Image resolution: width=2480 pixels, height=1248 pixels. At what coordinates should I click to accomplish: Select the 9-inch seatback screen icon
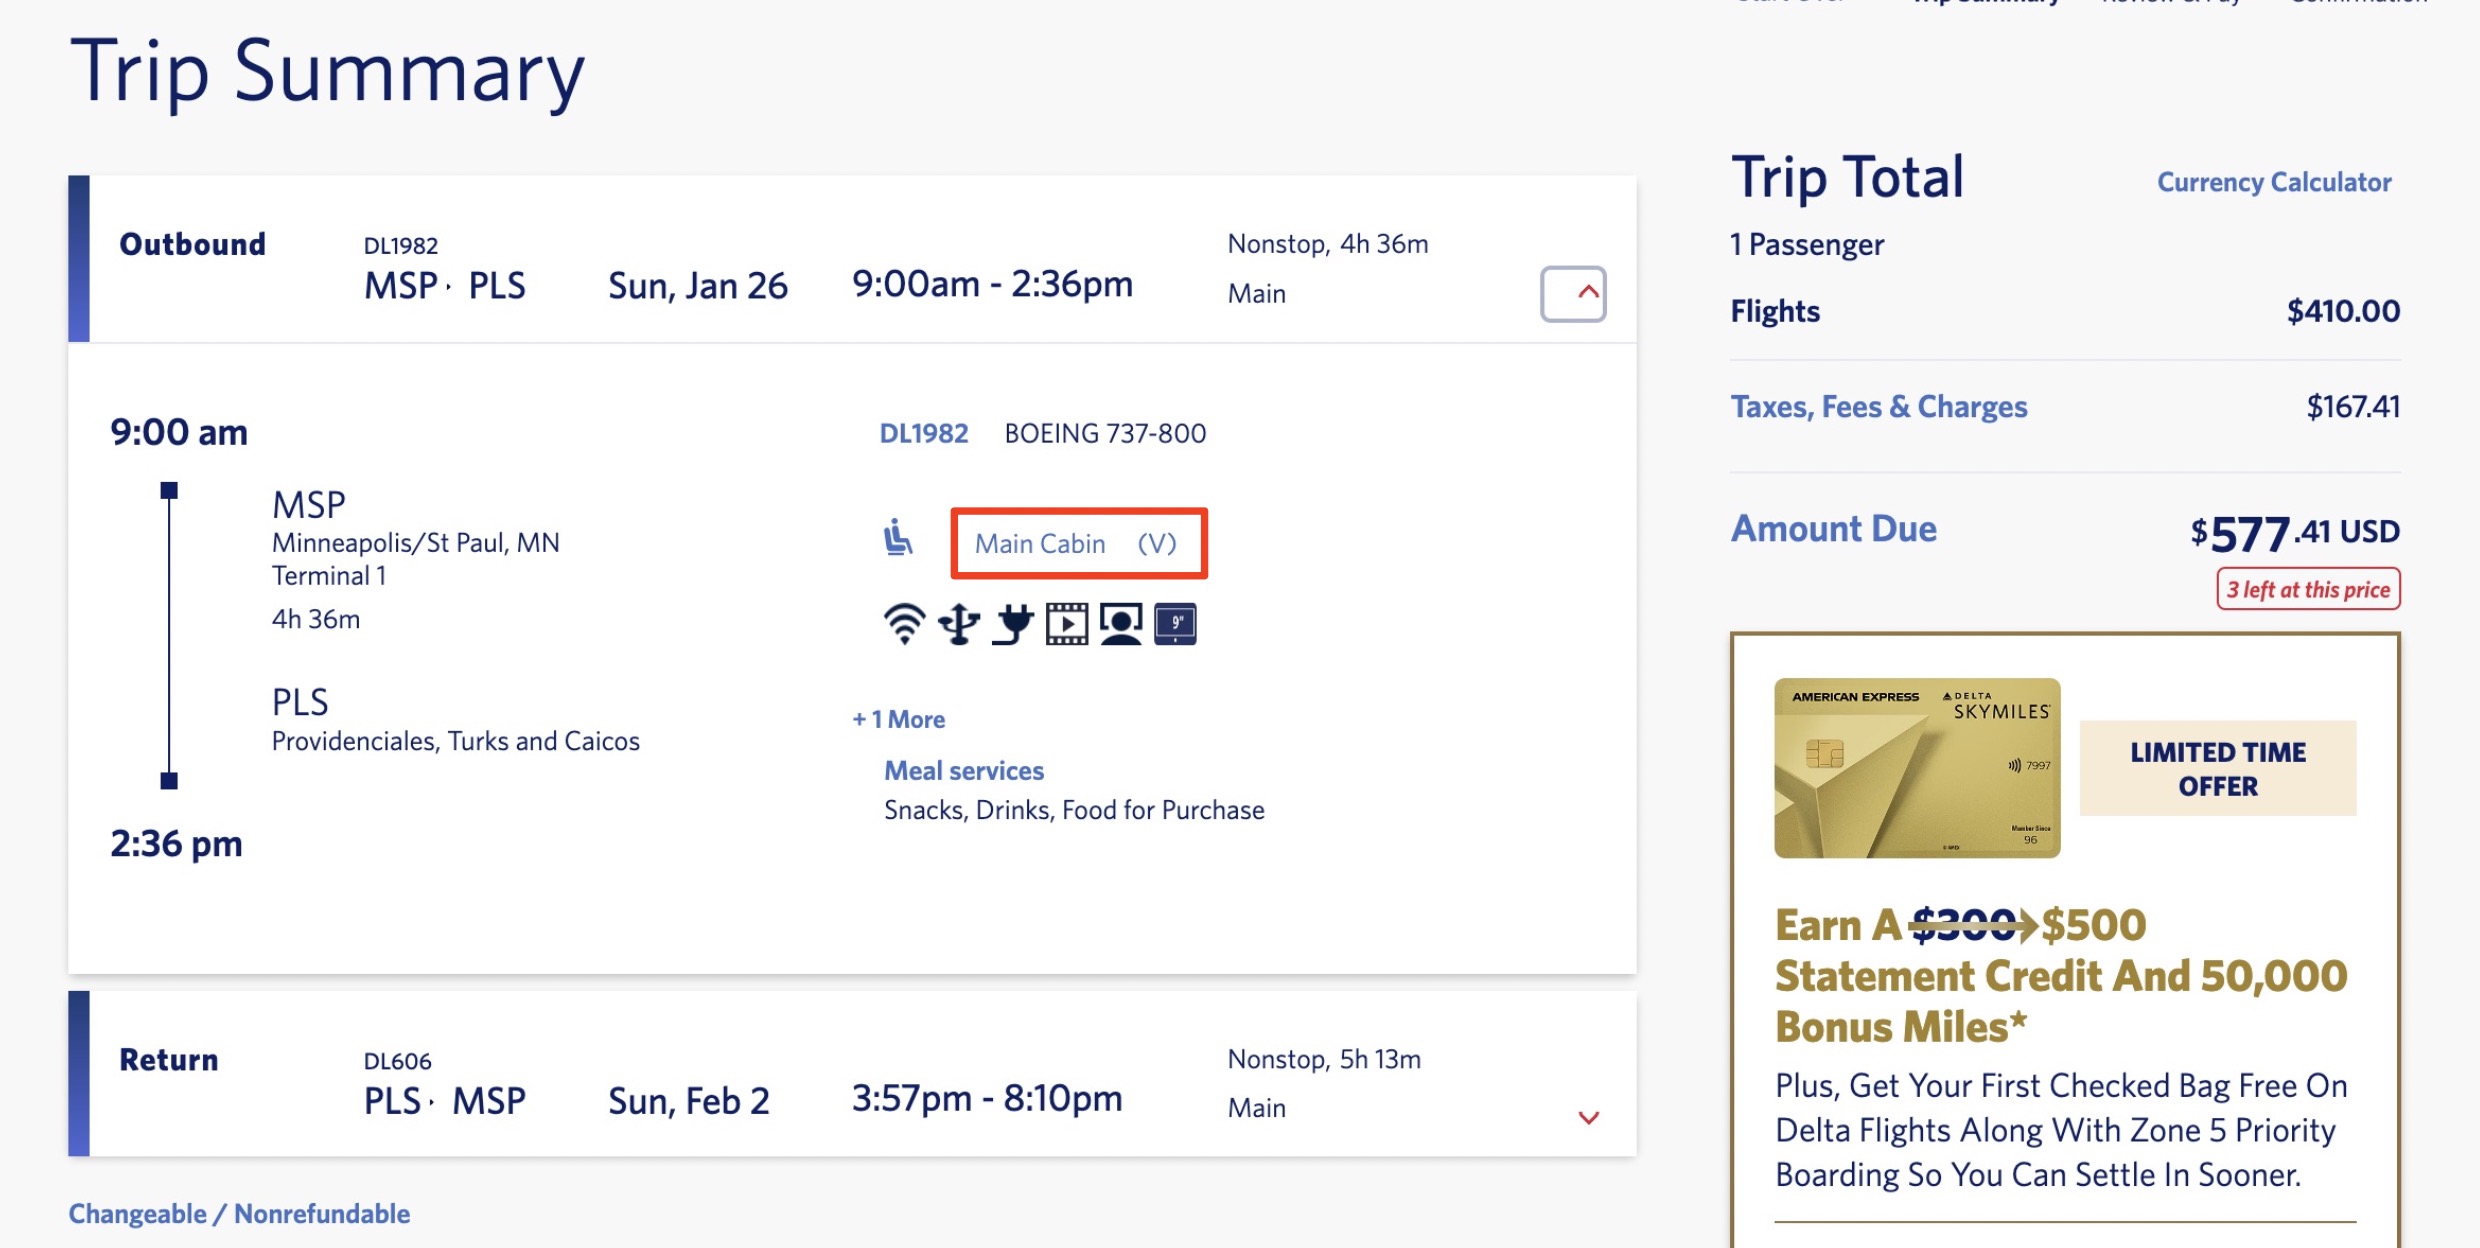1176,622
